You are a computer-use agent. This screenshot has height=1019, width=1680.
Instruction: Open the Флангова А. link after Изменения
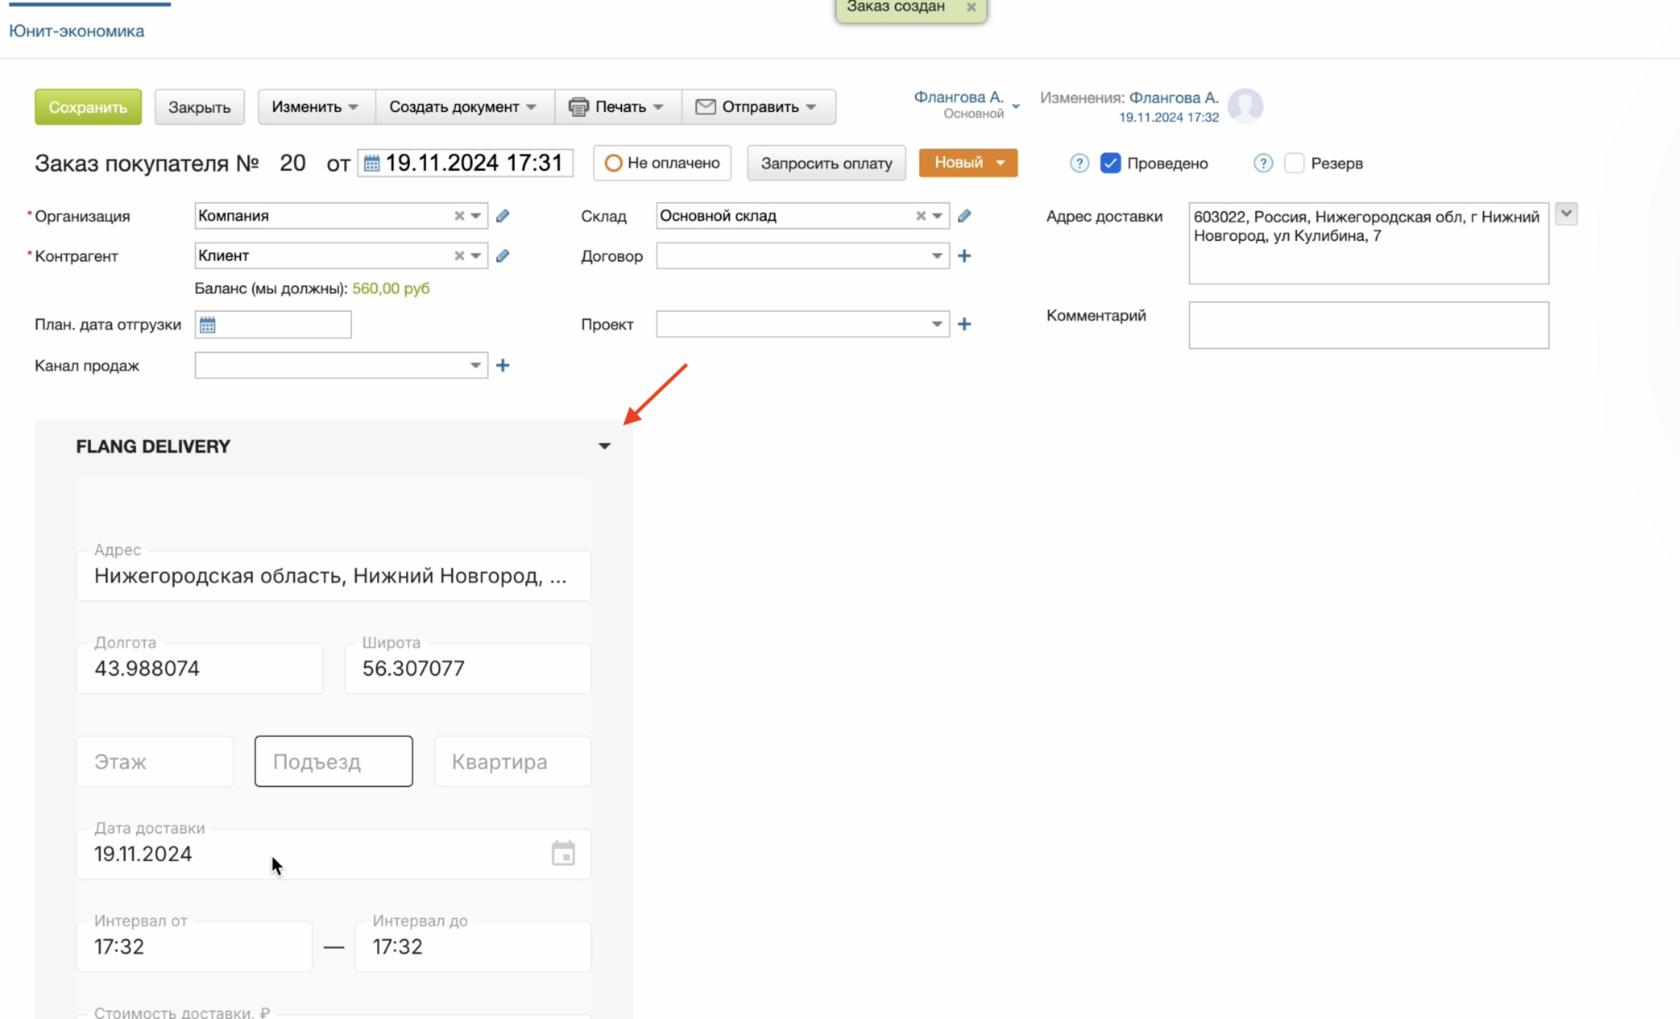pos(1174,98)
